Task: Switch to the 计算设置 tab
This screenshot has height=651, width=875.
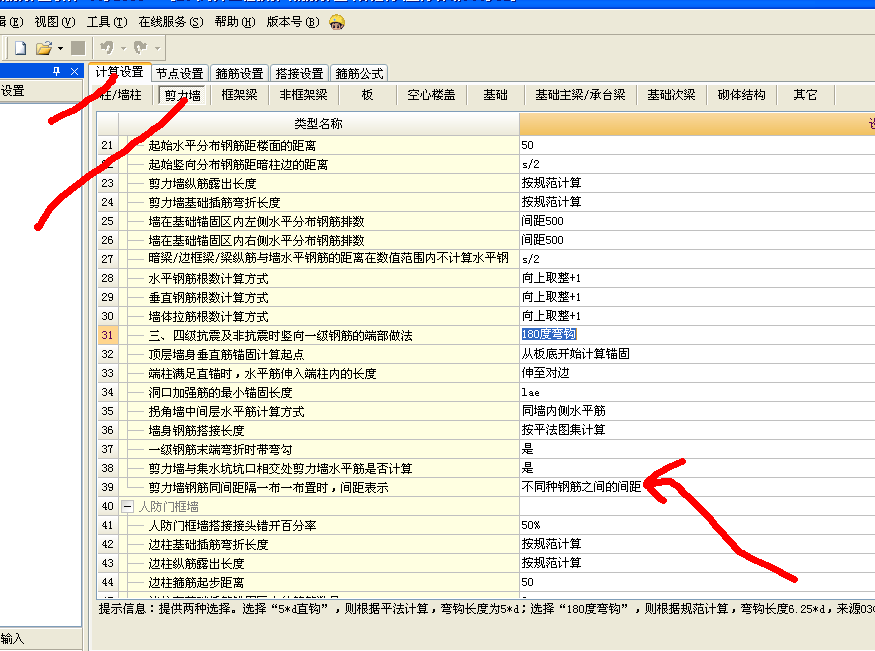Action: tap(119, 73)
